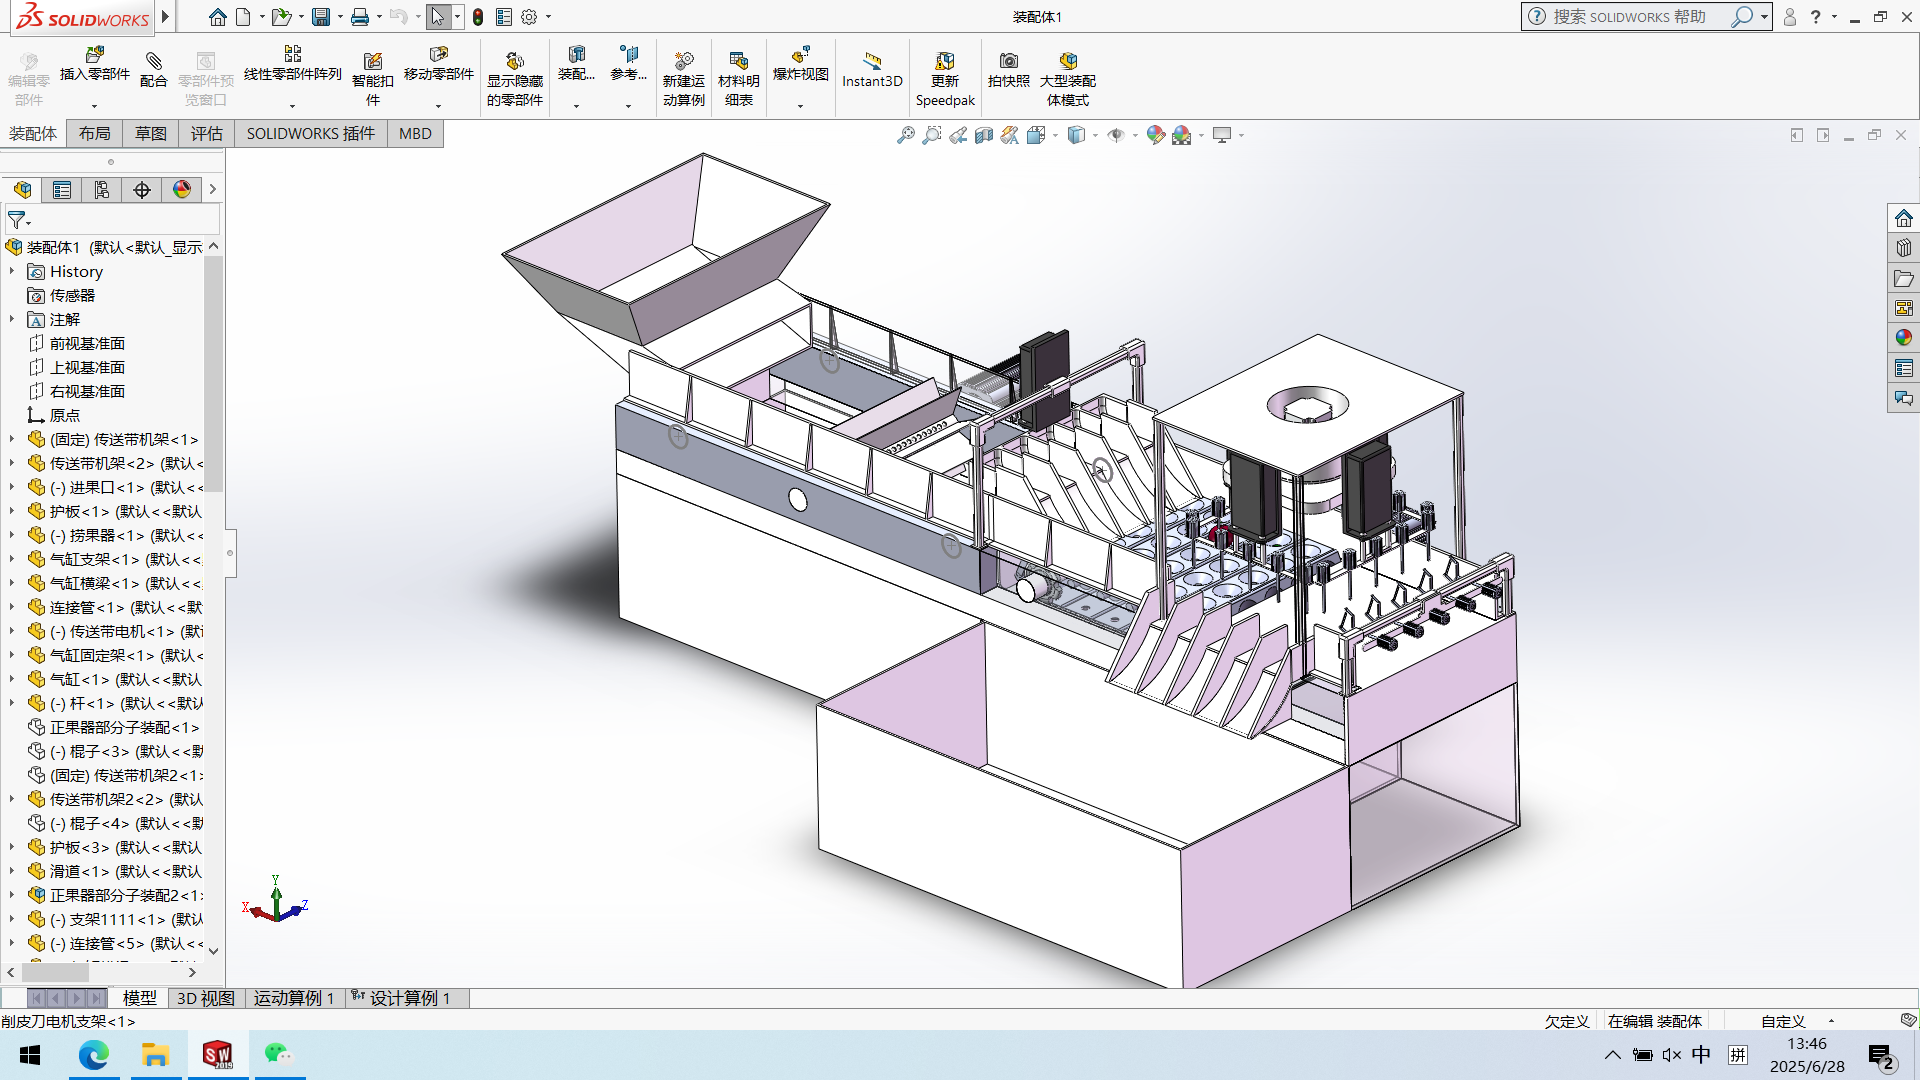Open the Exploded View (爆炸视图) tool
Image resolution: width=1920 pixels, height=1080 pixels.
point(800,62)
